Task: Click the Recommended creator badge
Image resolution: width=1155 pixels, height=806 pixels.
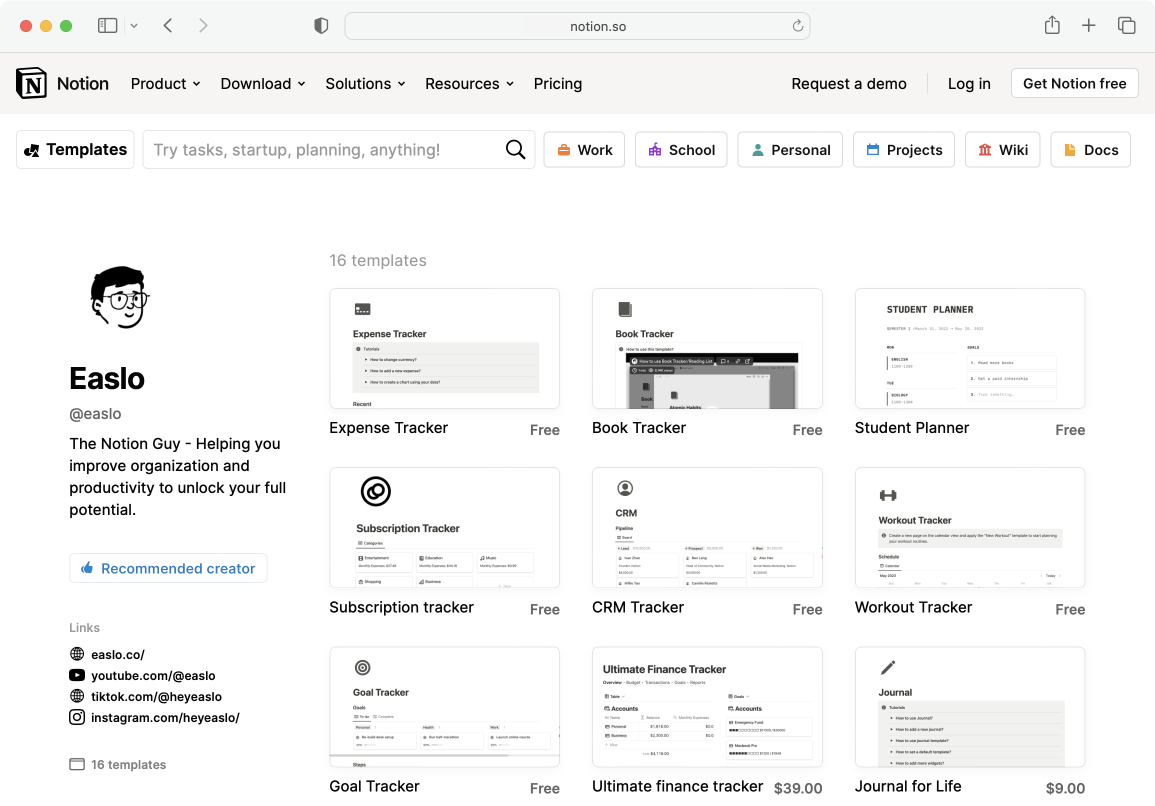Action: (x=168, y=568)
